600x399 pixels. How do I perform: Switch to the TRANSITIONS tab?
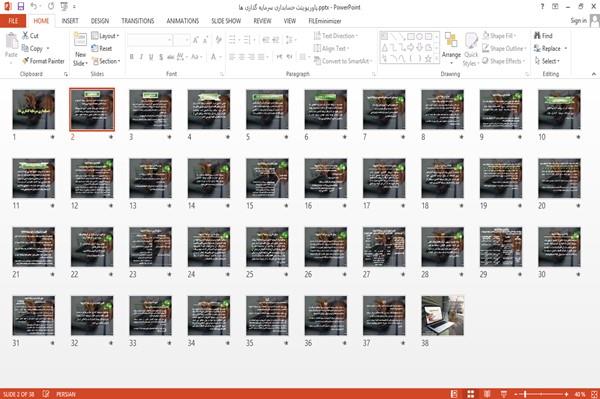point(138,21)
